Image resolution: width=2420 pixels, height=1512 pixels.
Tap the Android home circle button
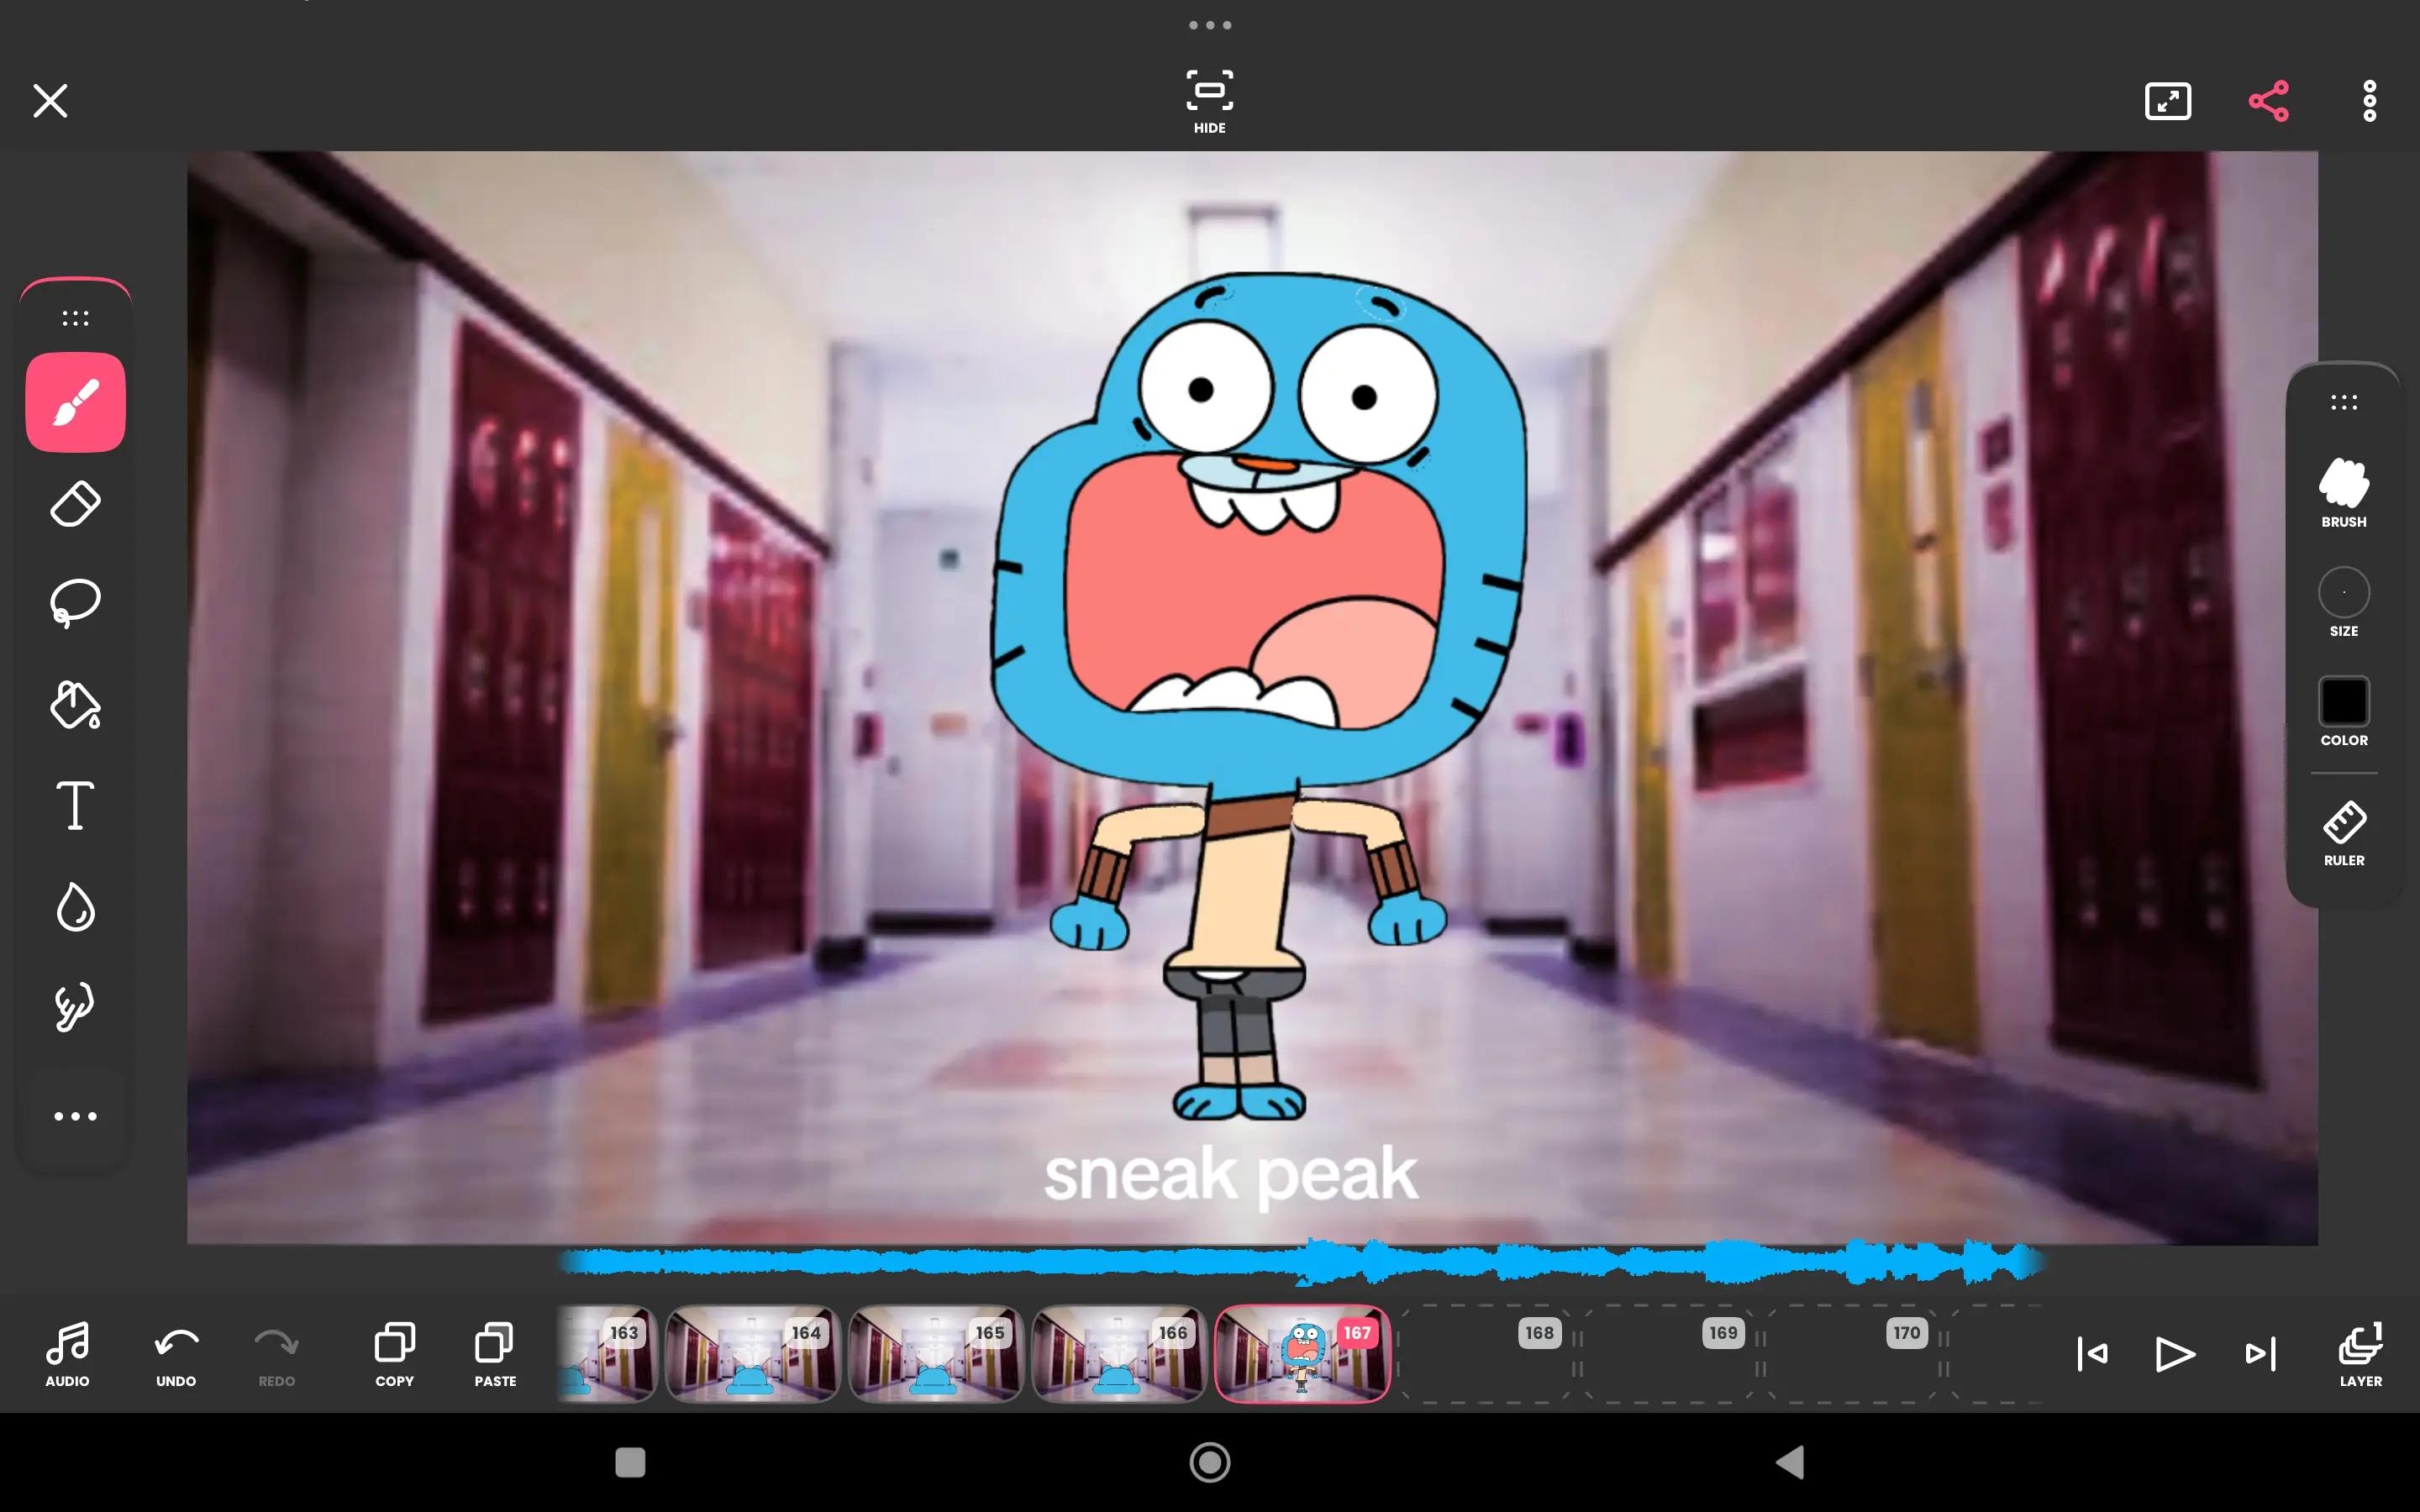[1210, 1462]
